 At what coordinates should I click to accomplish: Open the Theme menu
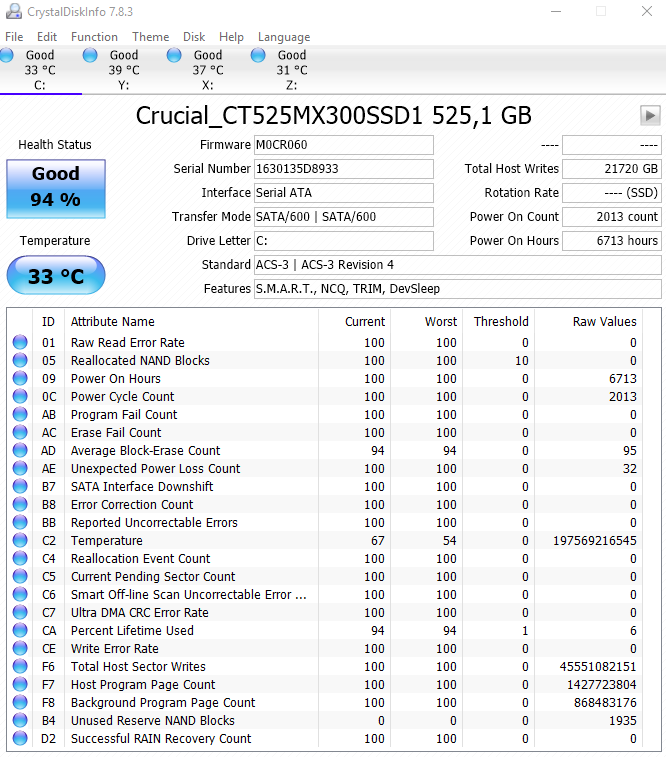point(151,37)
